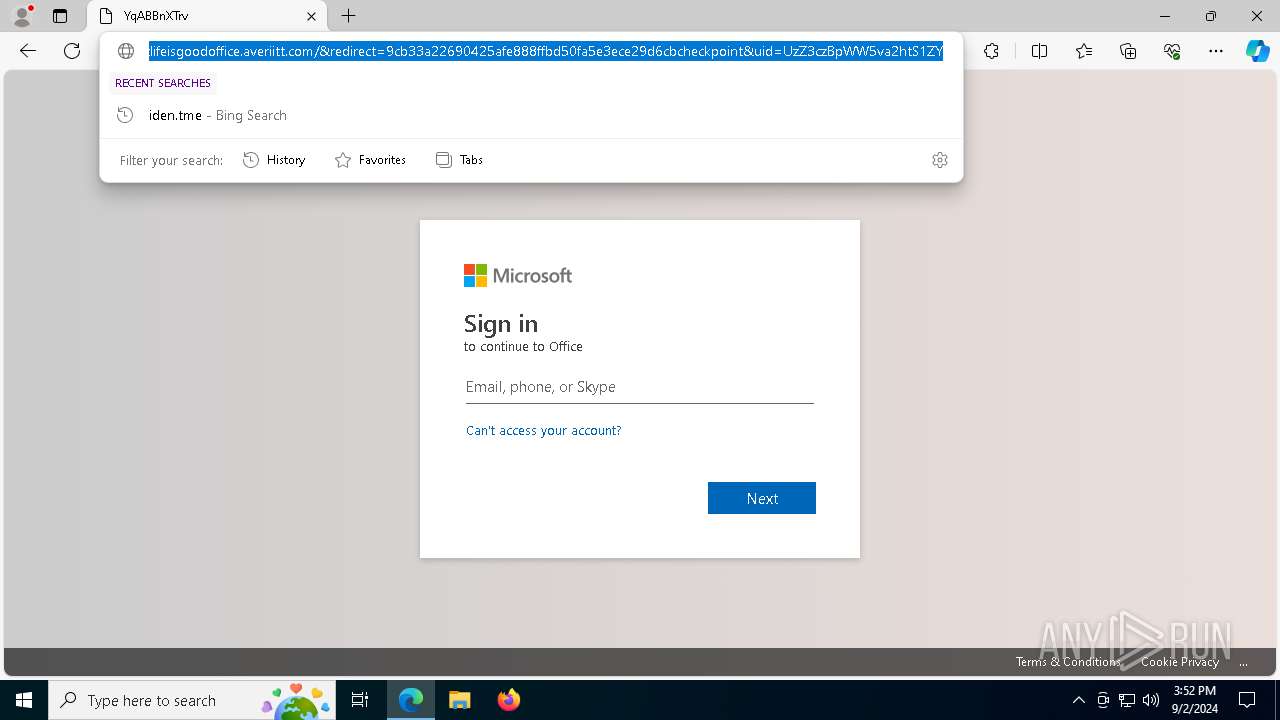1280x720 pixels.
Task: Click the RECENT SEARCHES label
Action: [x=163, y=83]
